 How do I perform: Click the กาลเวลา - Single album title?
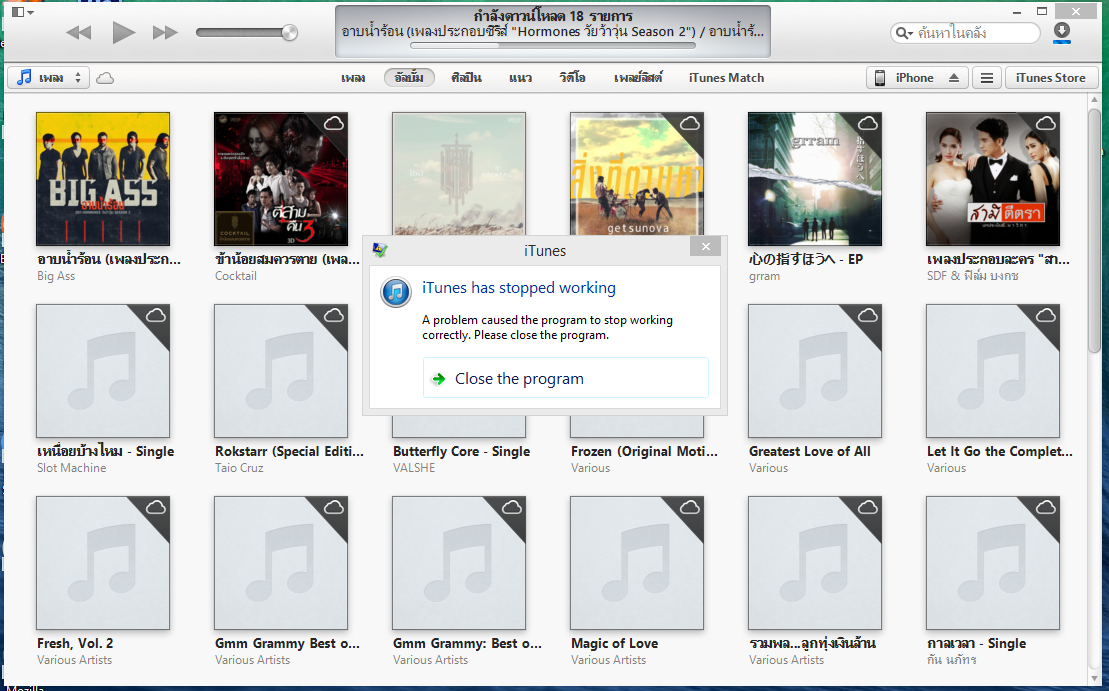pos(976,643)
